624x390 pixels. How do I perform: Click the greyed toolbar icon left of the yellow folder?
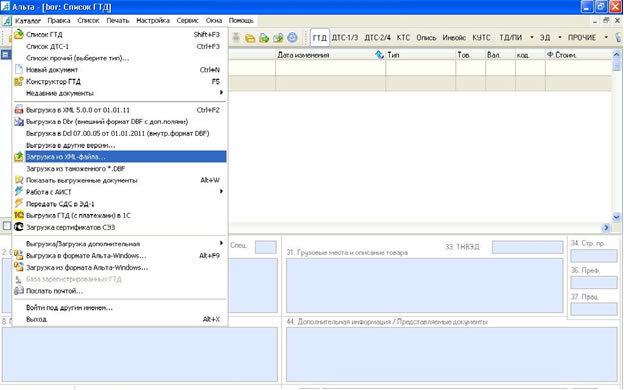[236, 37]
